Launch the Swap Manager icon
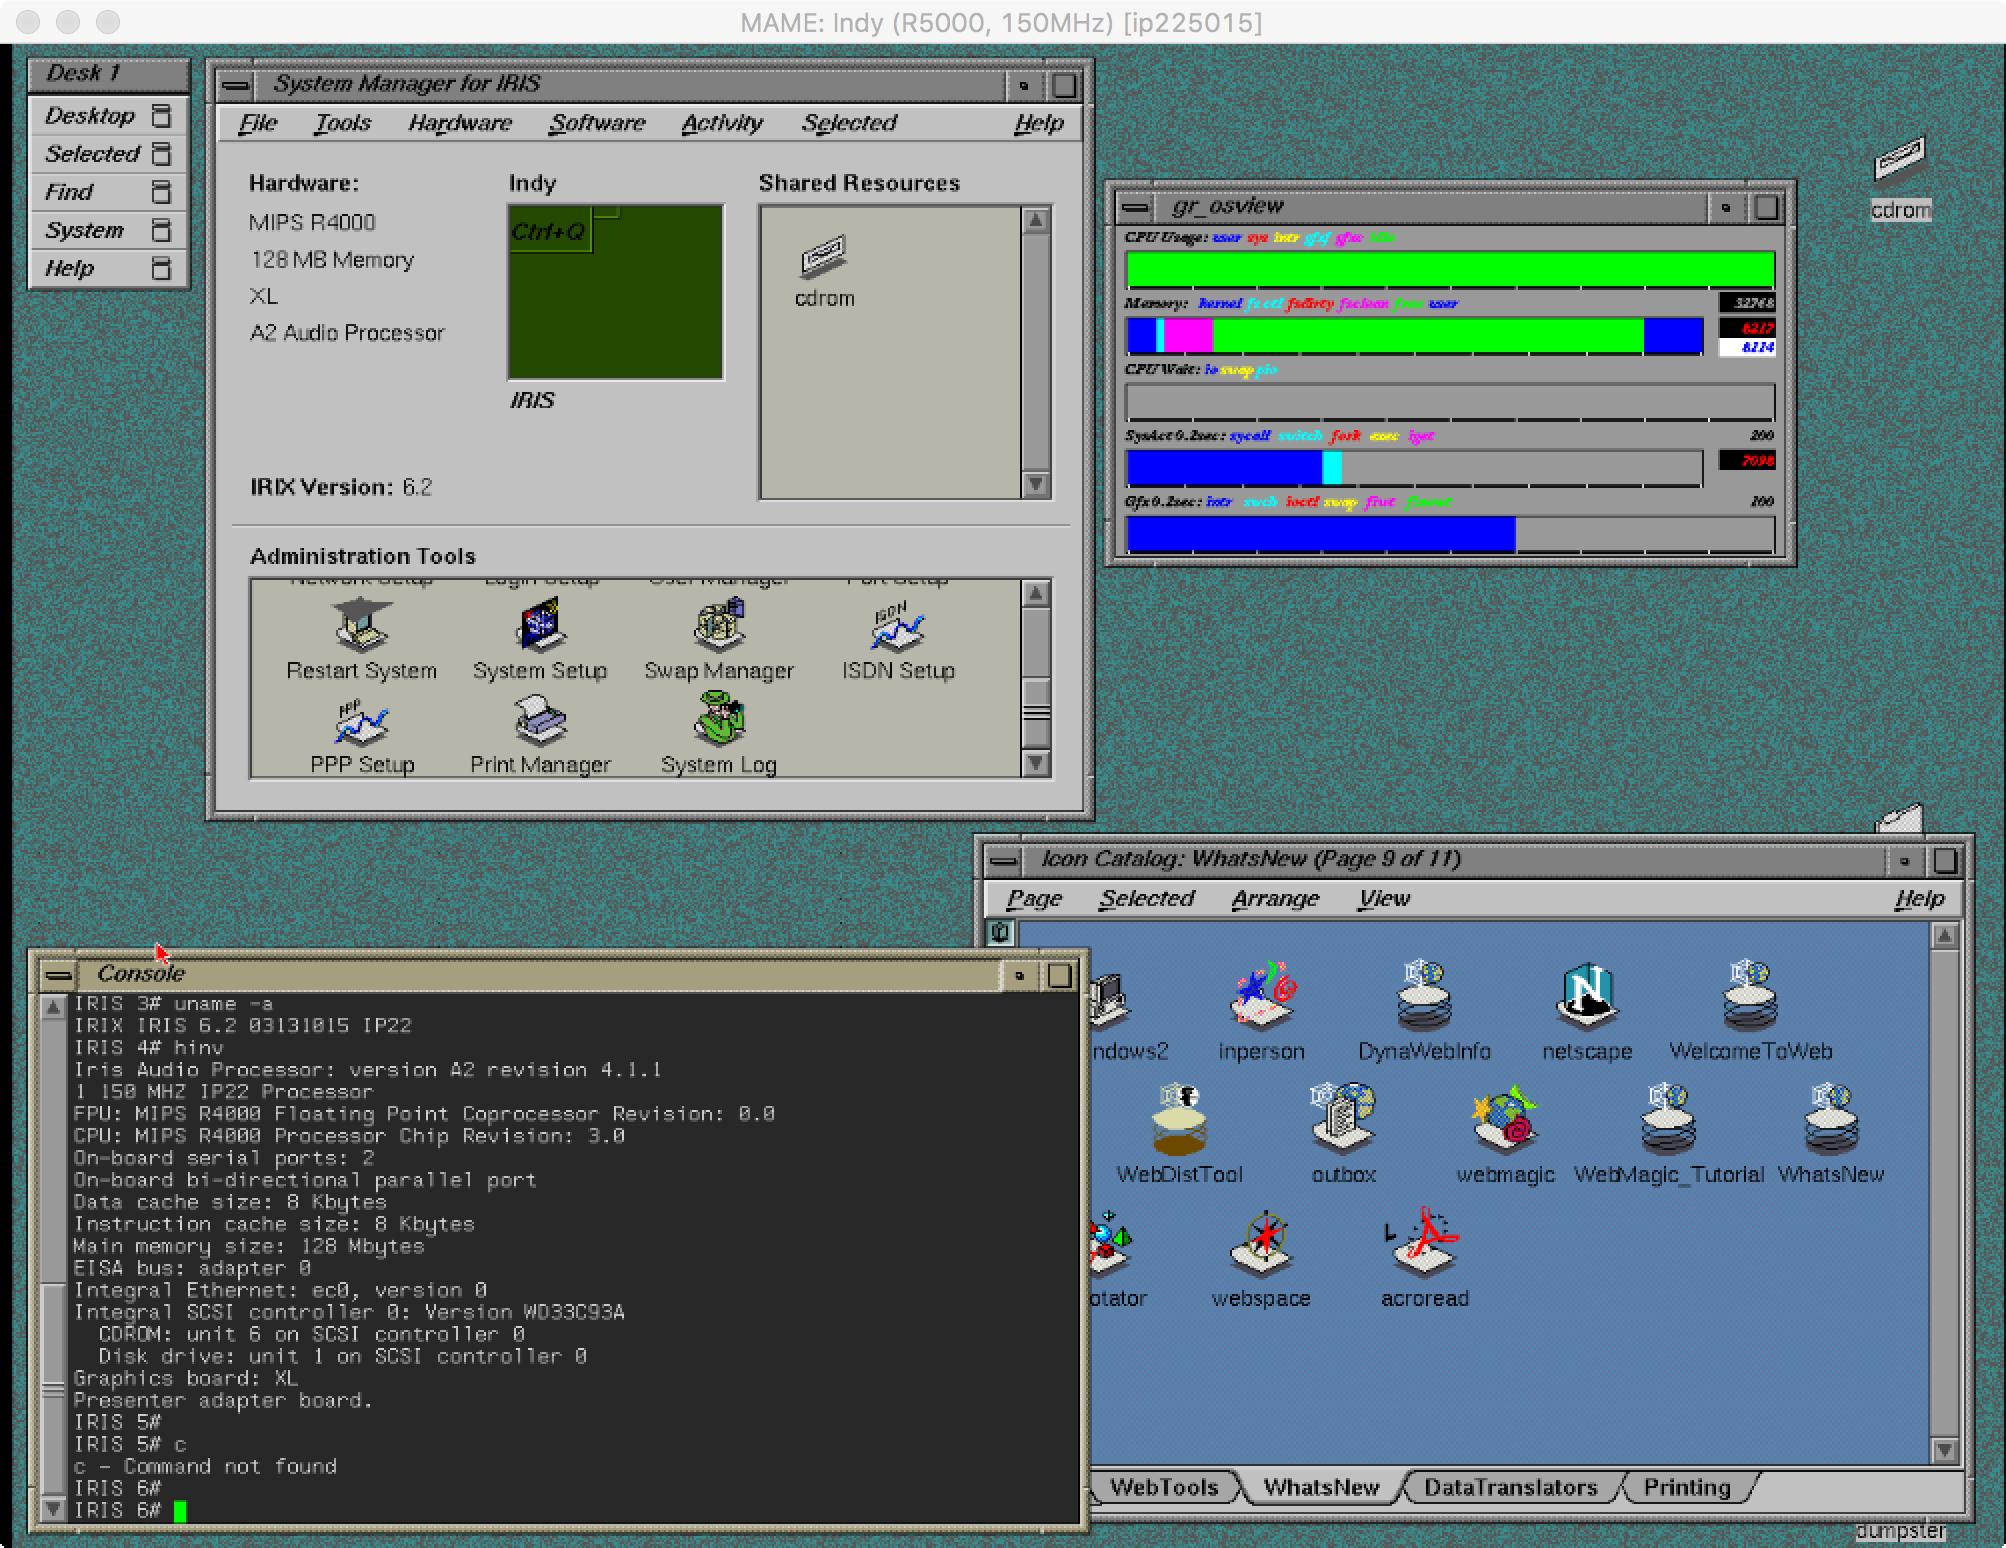Image resolution: width=2006 pixels, height=1548 pixels. [719, 624]
